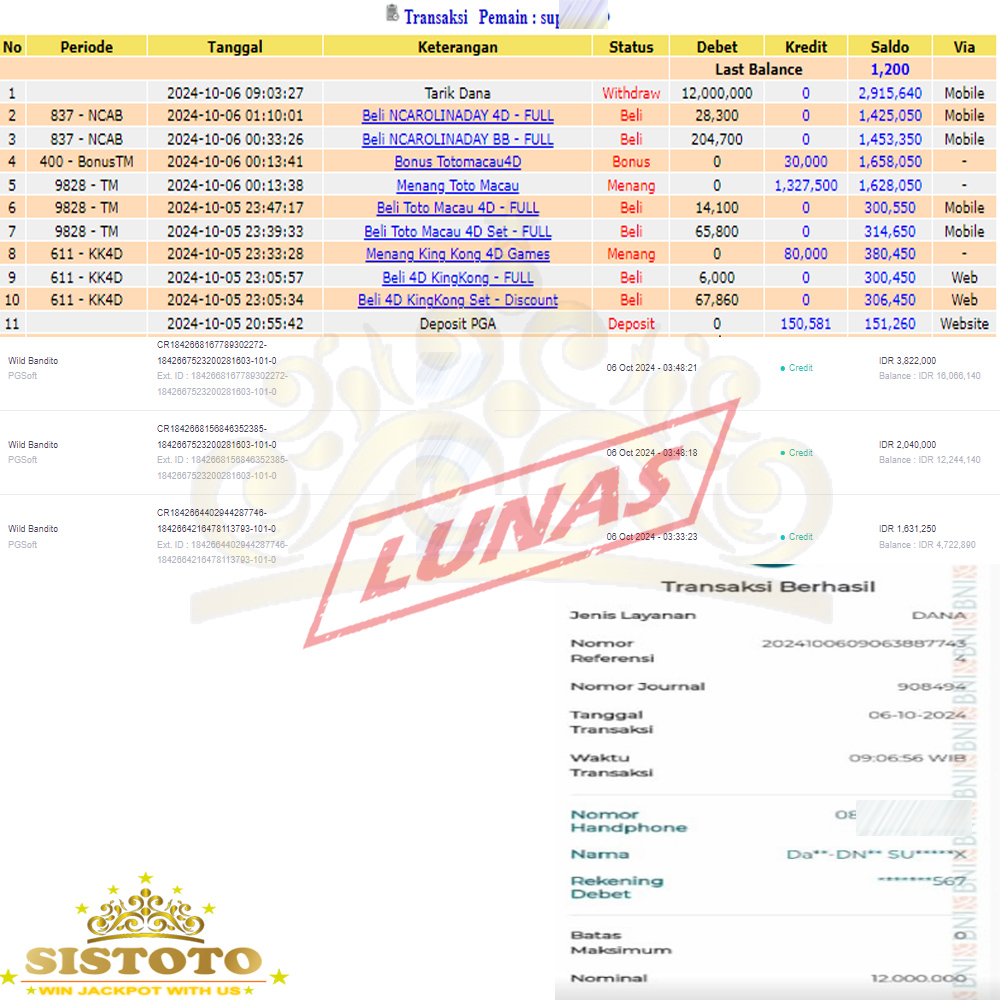Viewport: 1000px width, 1000px height.
Task: Click the Keterangan column header
Action: (457, 47)
